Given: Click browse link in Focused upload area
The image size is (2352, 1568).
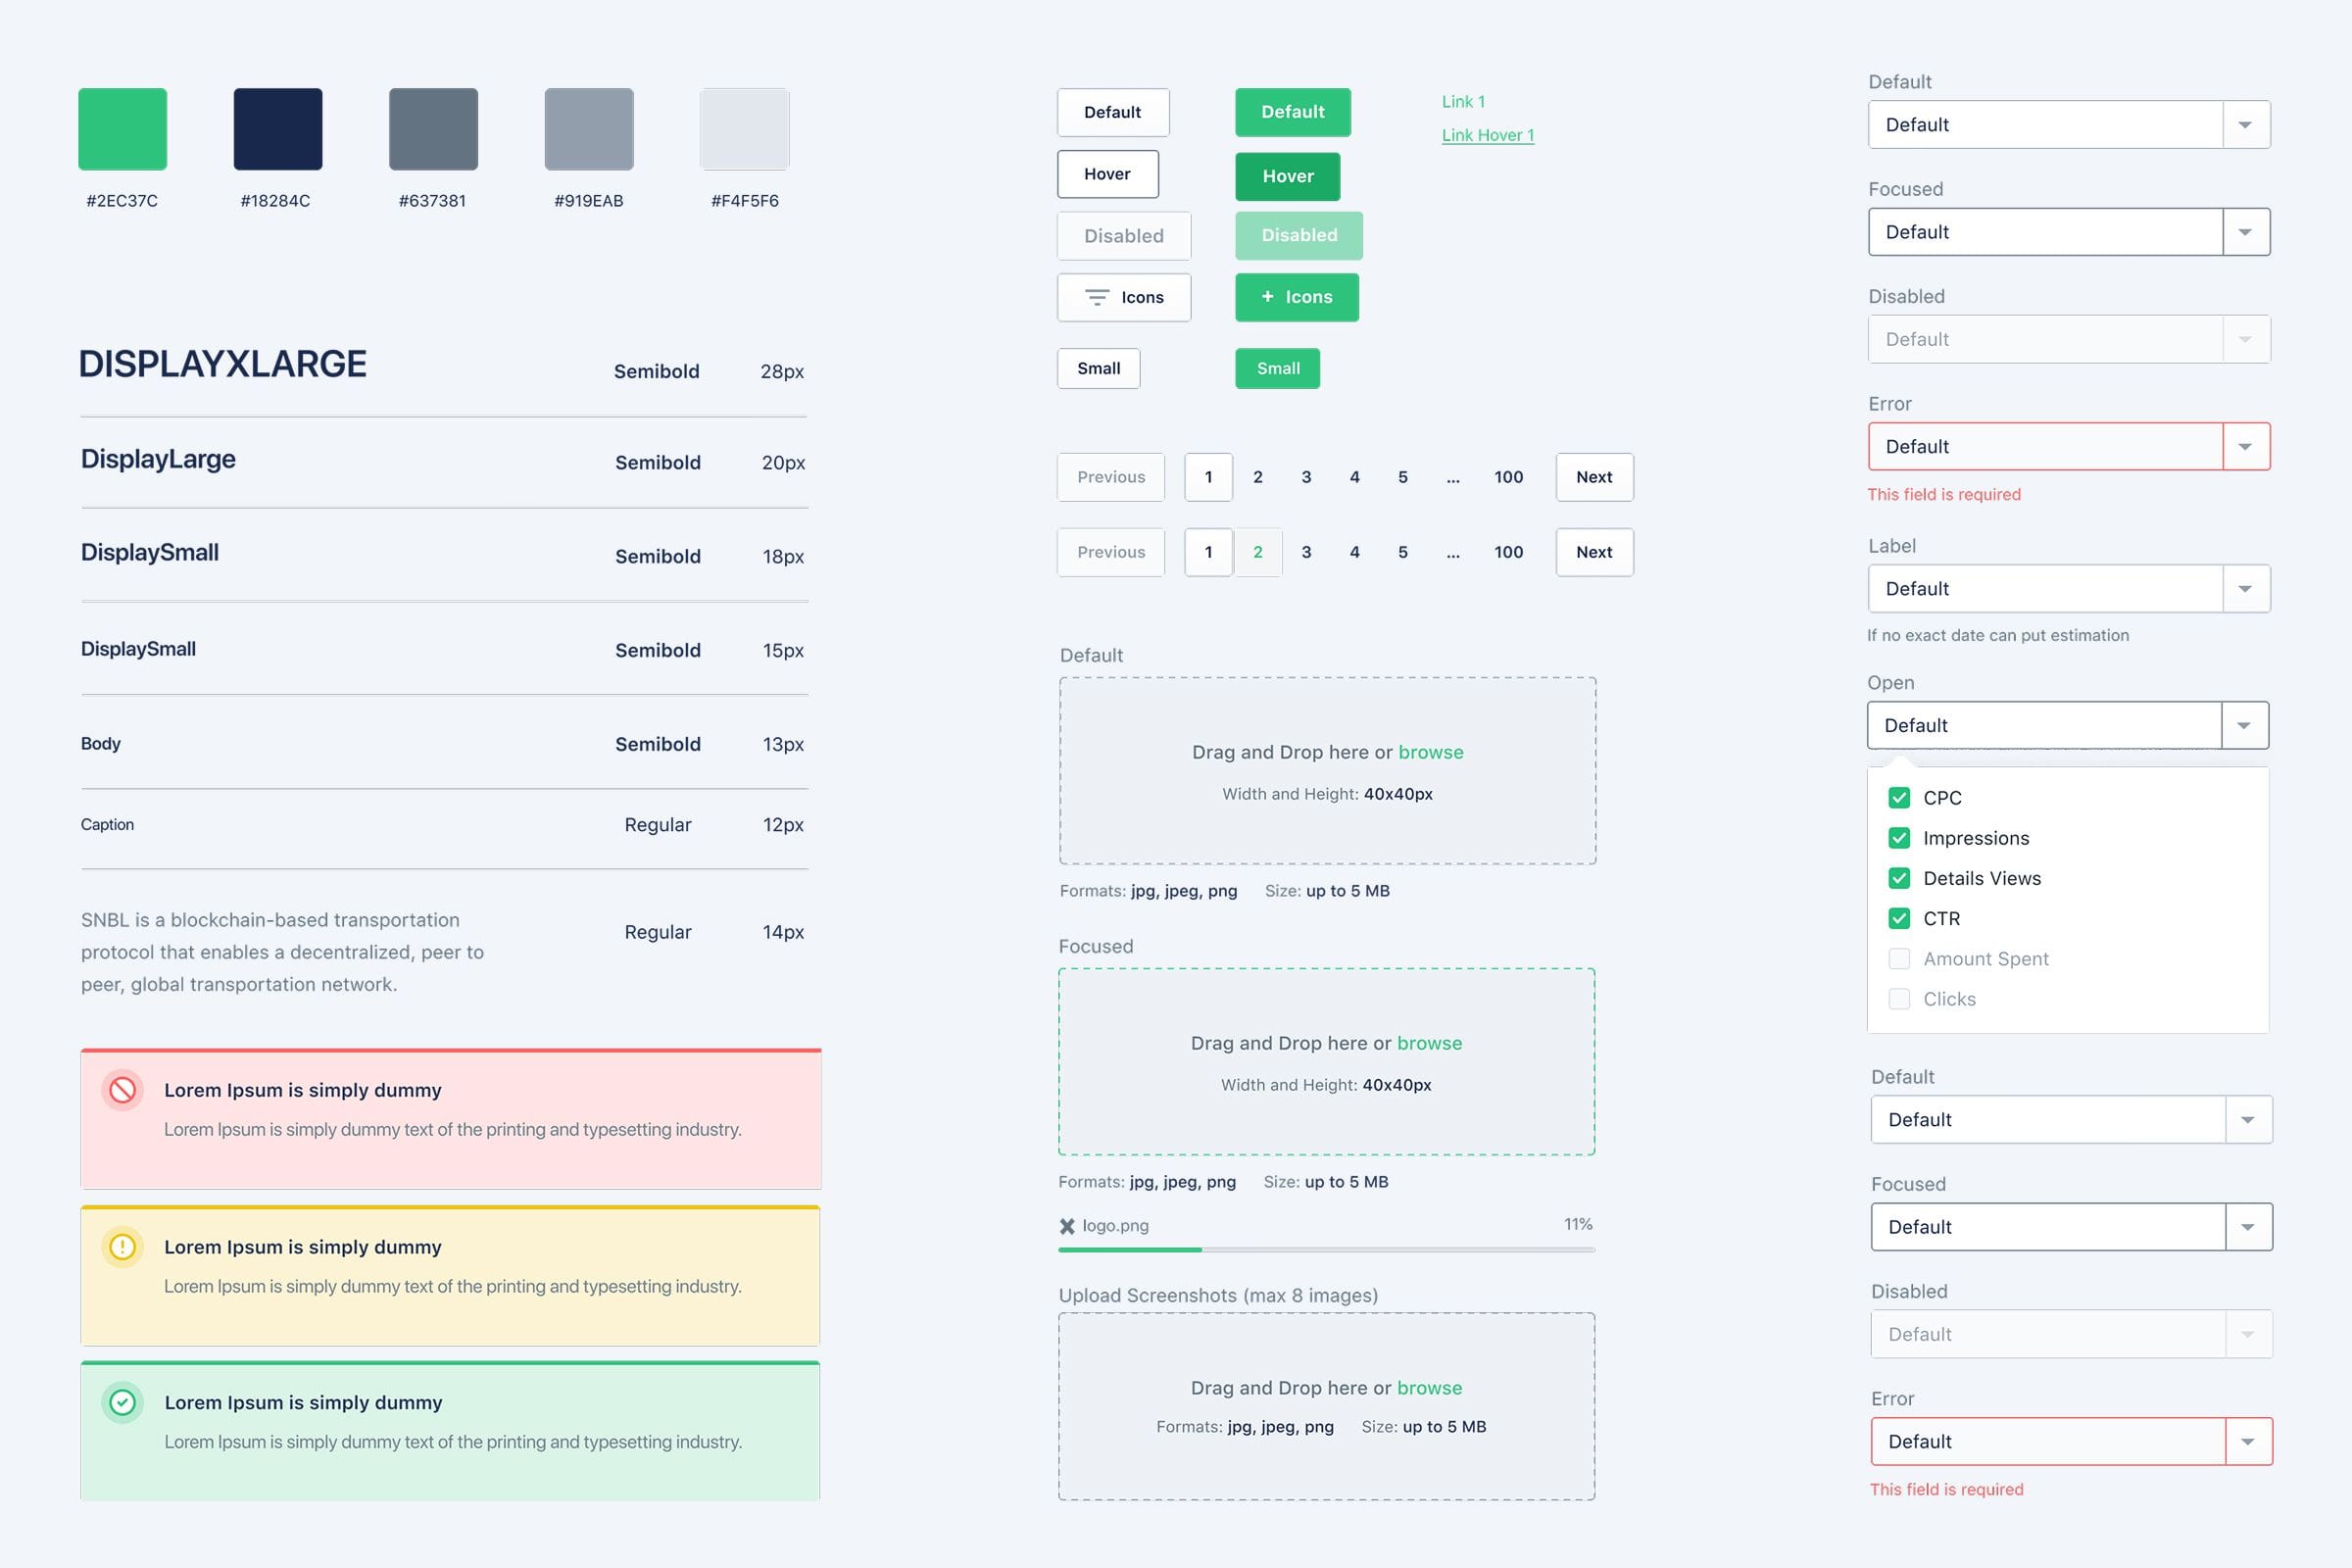Looking at the screenshot, I should pyautogui.click(x=1429, y=1043).
